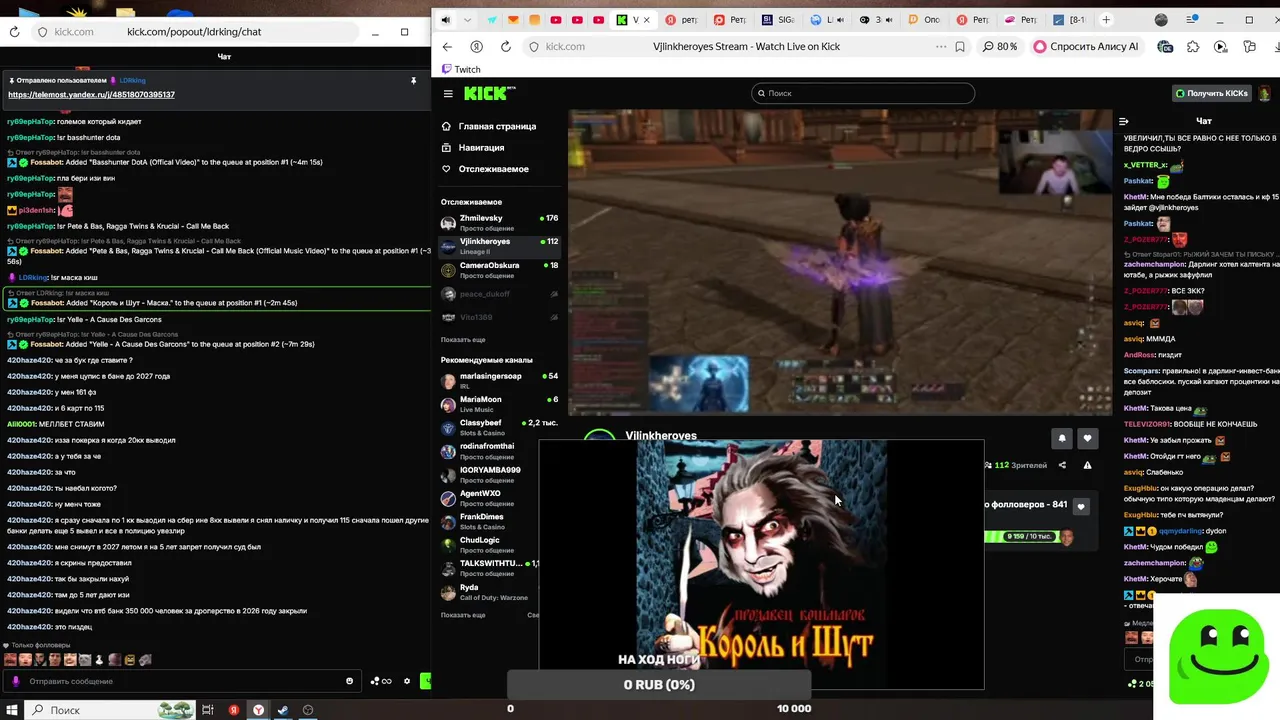Open Навигация in Kick sidebar
Screen dimensions: 1280x720
pos(473,147)
